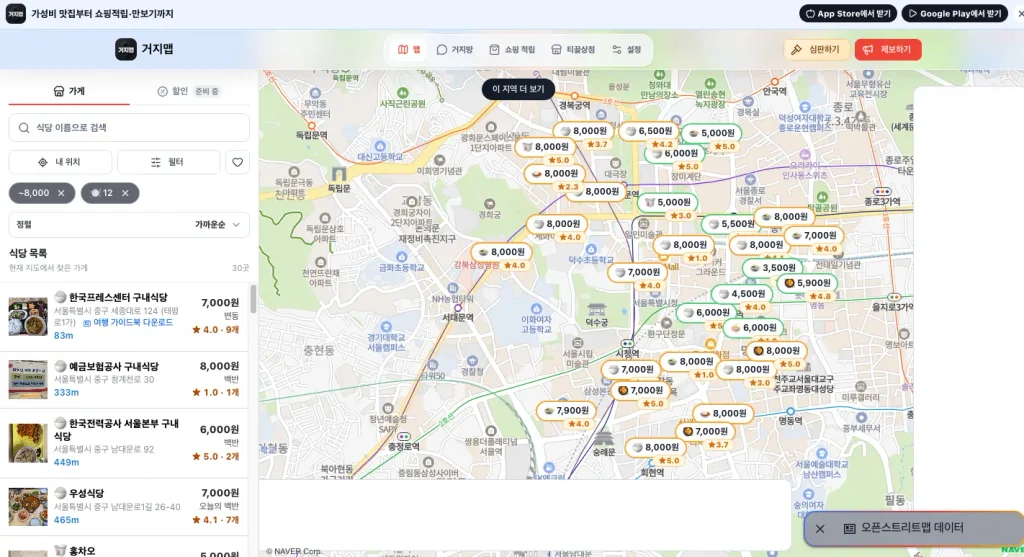Click the 서대문역 station marker

pyautogui.click(x=458, y=308)
